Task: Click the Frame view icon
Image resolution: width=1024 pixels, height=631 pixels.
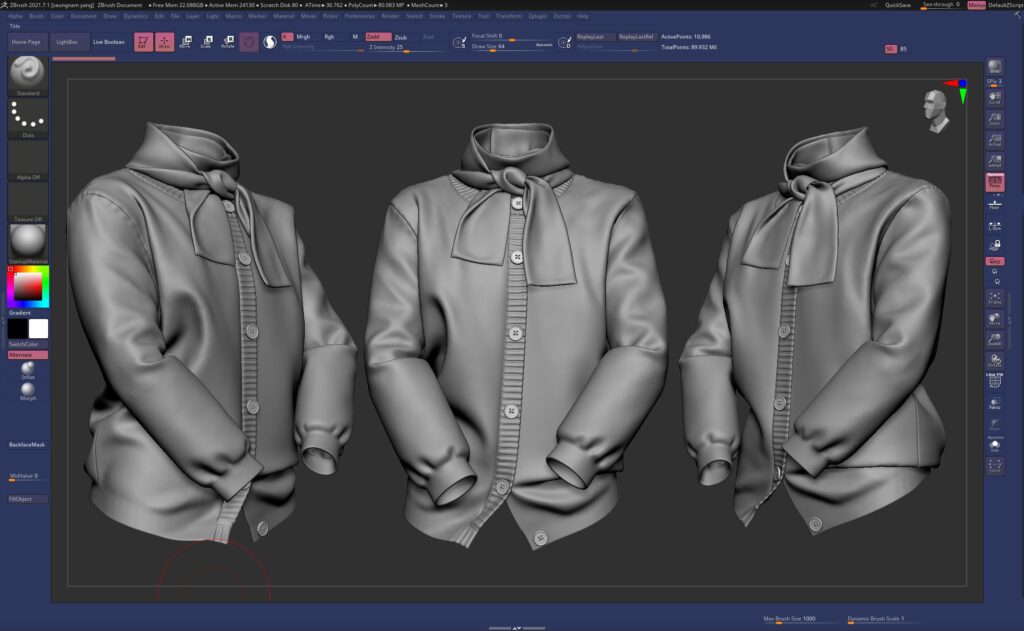Action: (994, 297)
